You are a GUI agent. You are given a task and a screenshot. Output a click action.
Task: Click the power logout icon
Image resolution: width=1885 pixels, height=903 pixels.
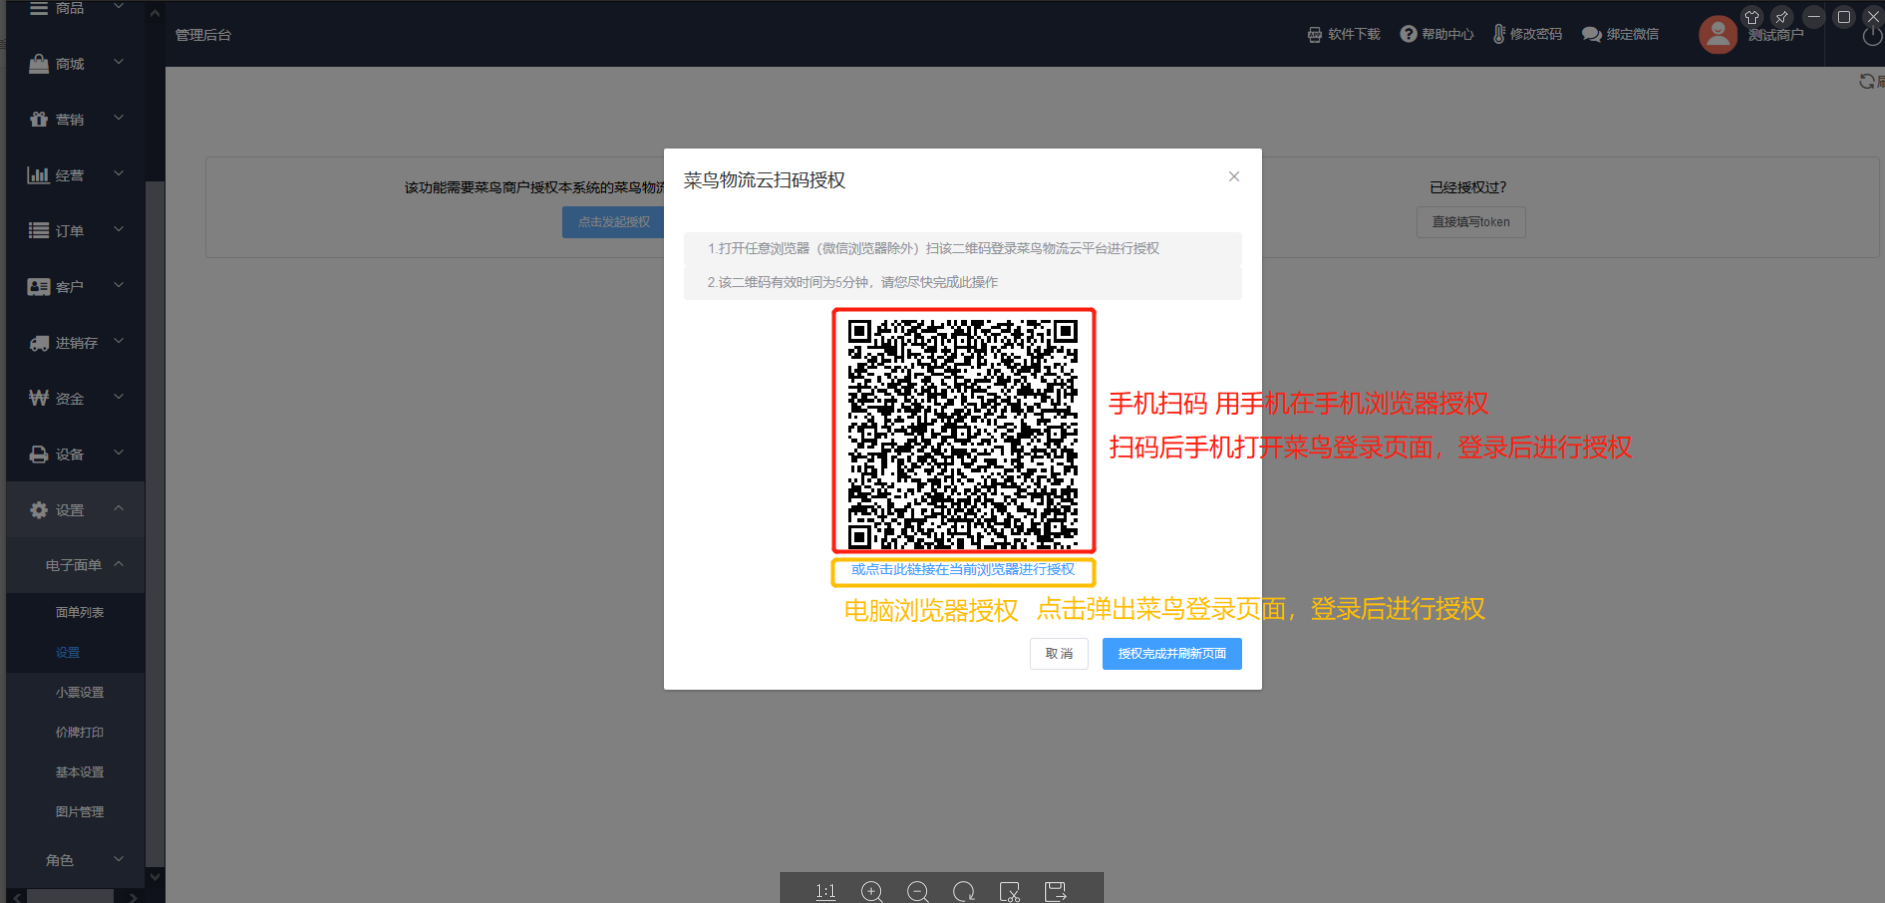pos(1873,36)
